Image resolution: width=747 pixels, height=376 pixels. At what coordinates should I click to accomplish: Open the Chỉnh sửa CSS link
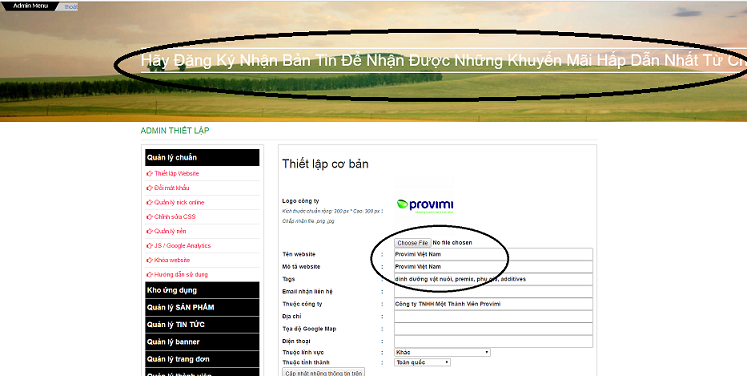(175, 216)
